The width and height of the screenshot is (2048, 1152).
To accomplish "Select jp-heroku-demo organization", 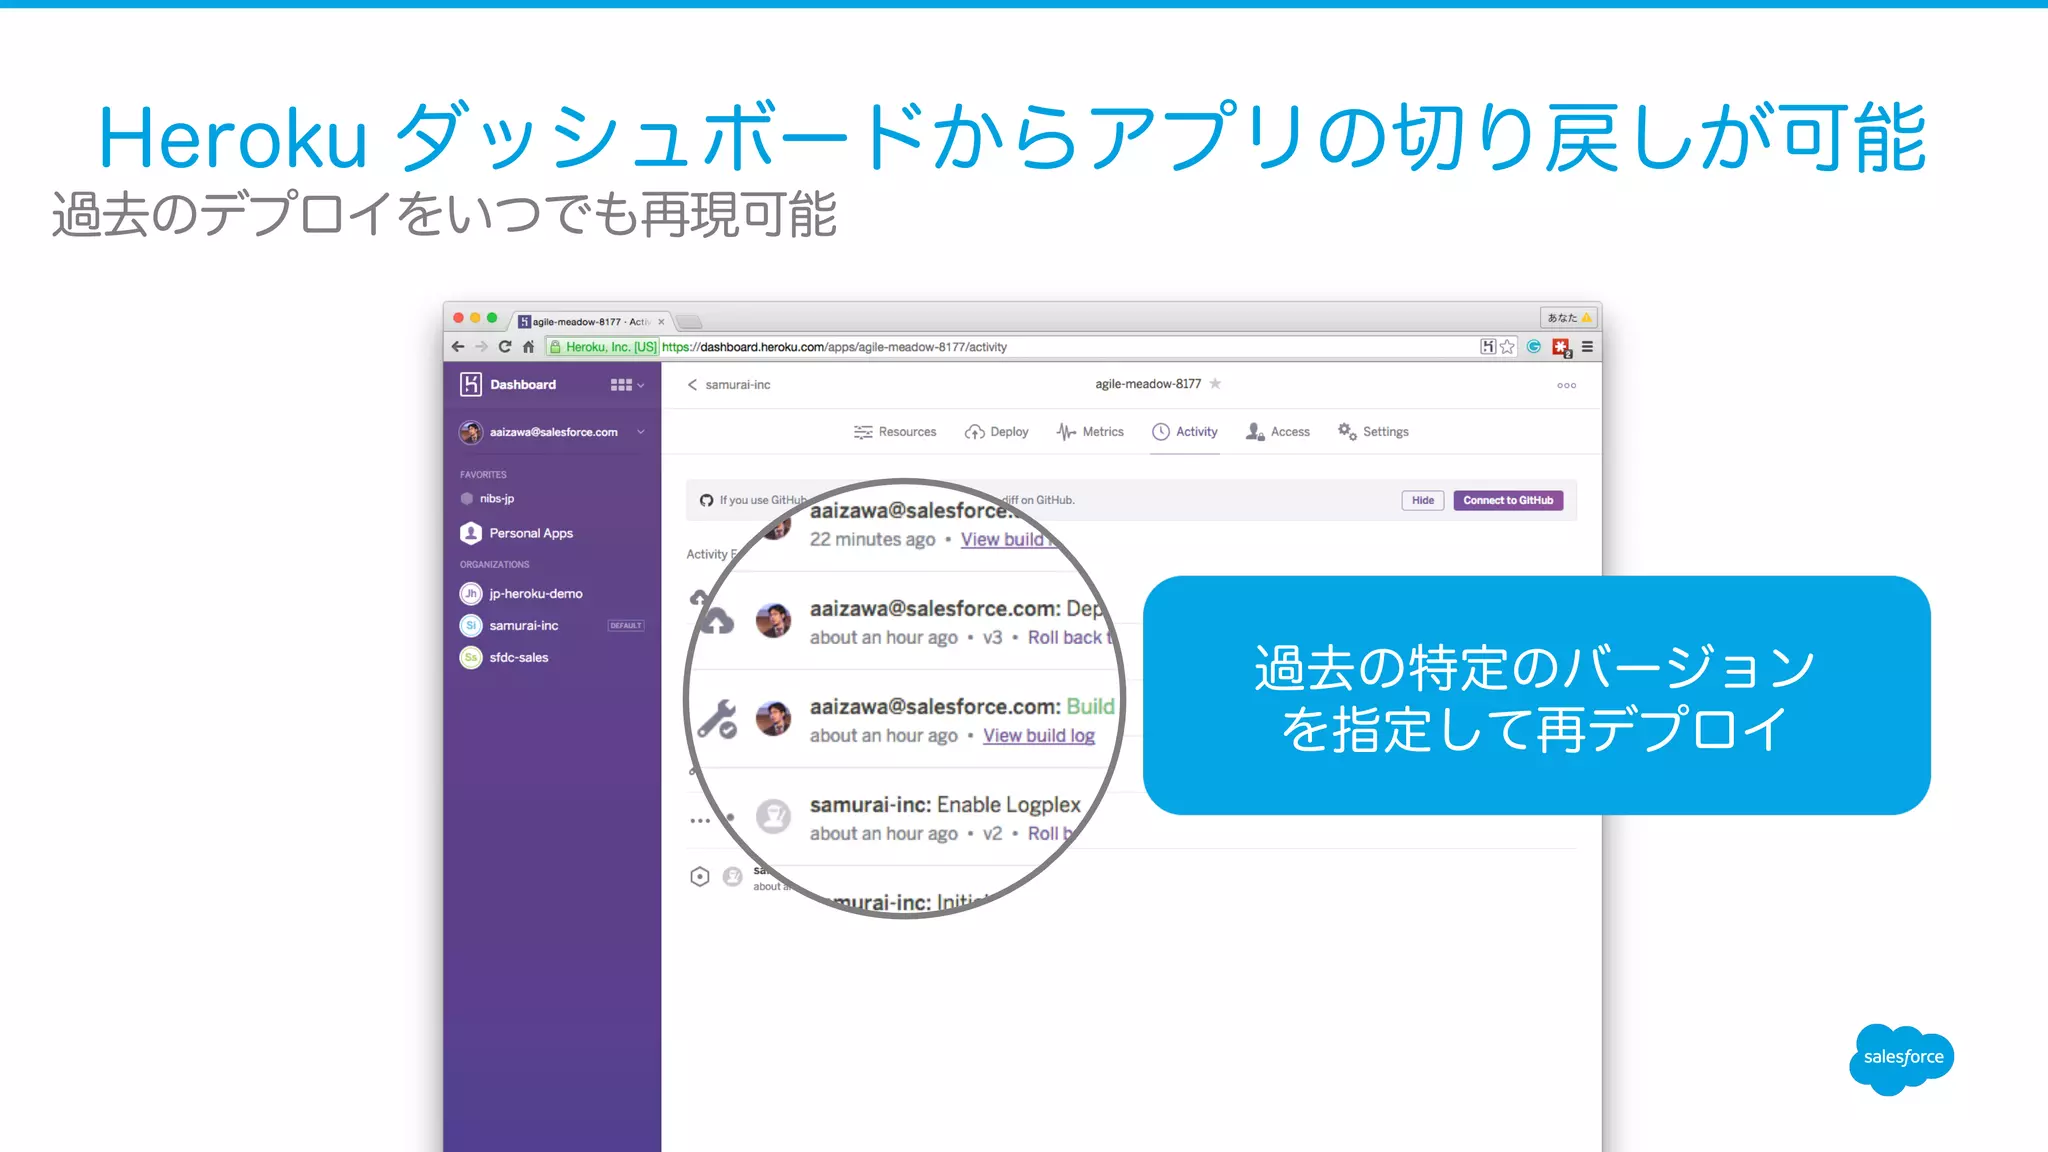I will [x=521, y=594].
